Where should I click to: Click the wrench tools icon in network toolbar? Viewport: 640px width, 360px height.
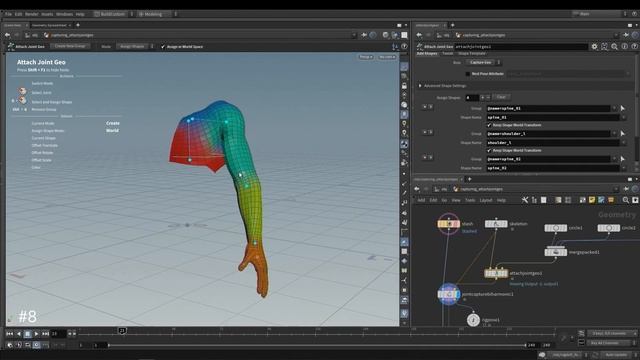tap(525, 200)
